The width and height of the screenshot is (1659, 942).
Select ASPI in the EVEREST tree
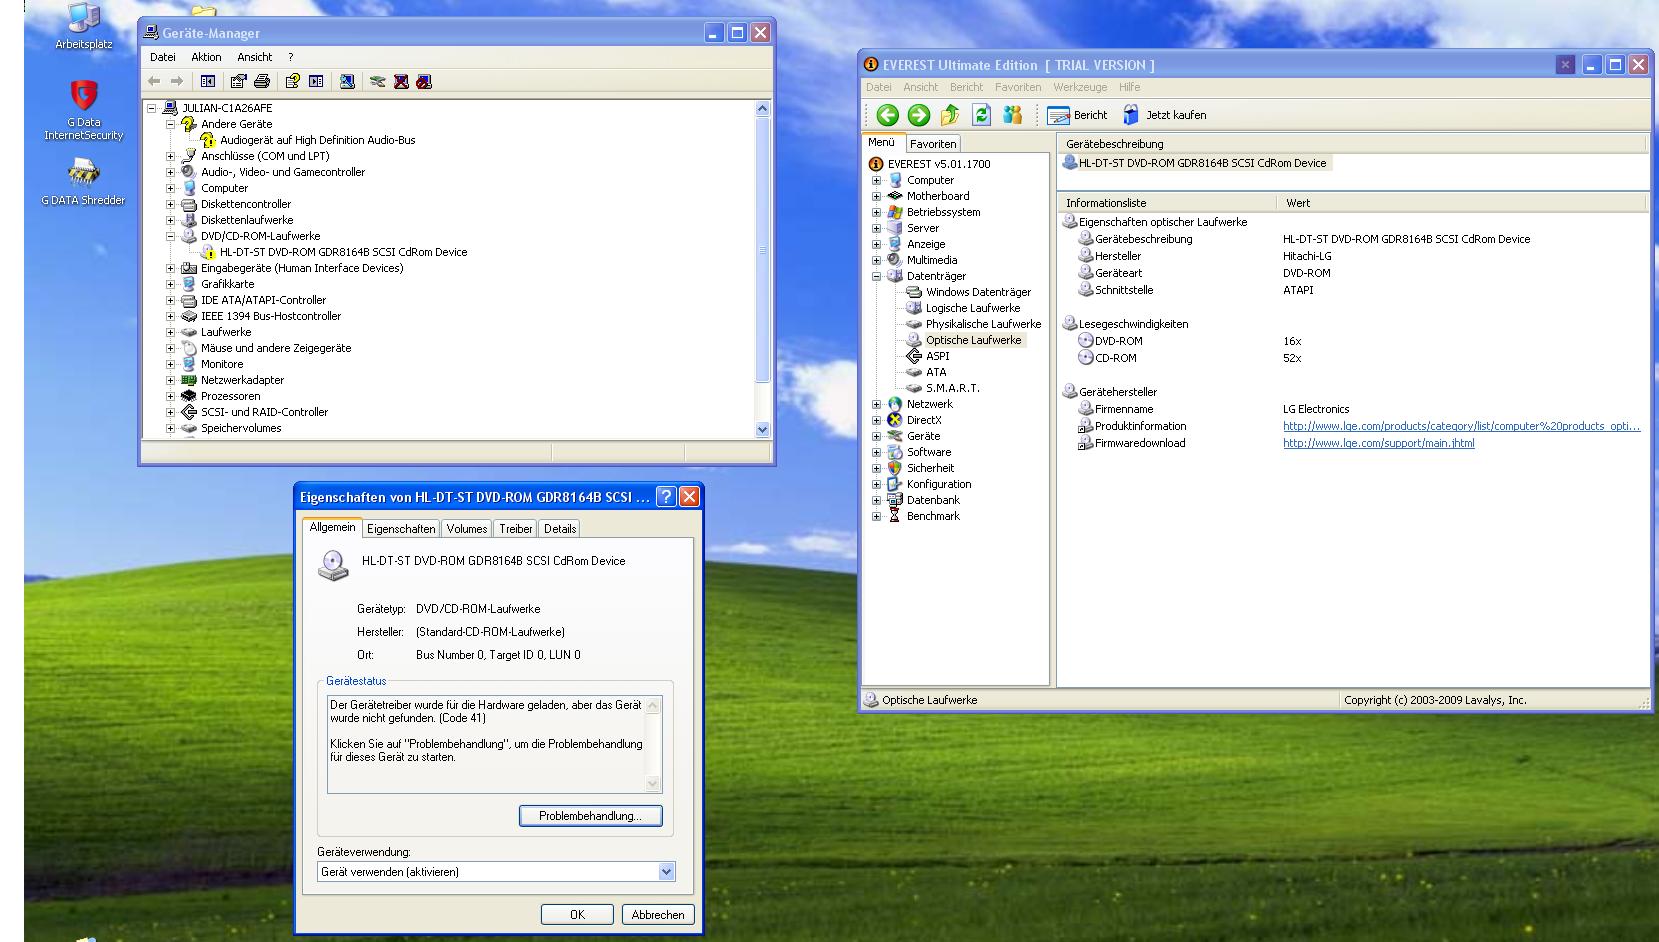point(937,356)
